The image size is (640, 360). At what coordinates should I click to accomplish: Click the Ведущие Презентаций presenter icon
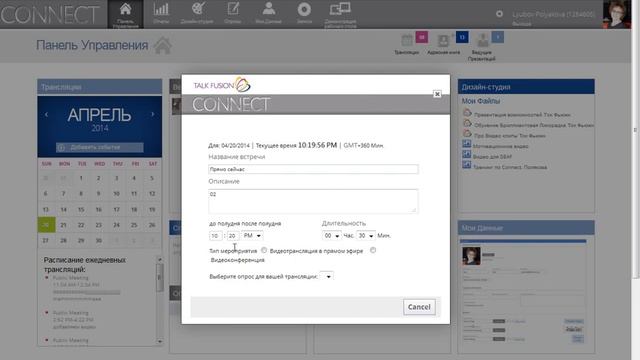tap(482, 41)
